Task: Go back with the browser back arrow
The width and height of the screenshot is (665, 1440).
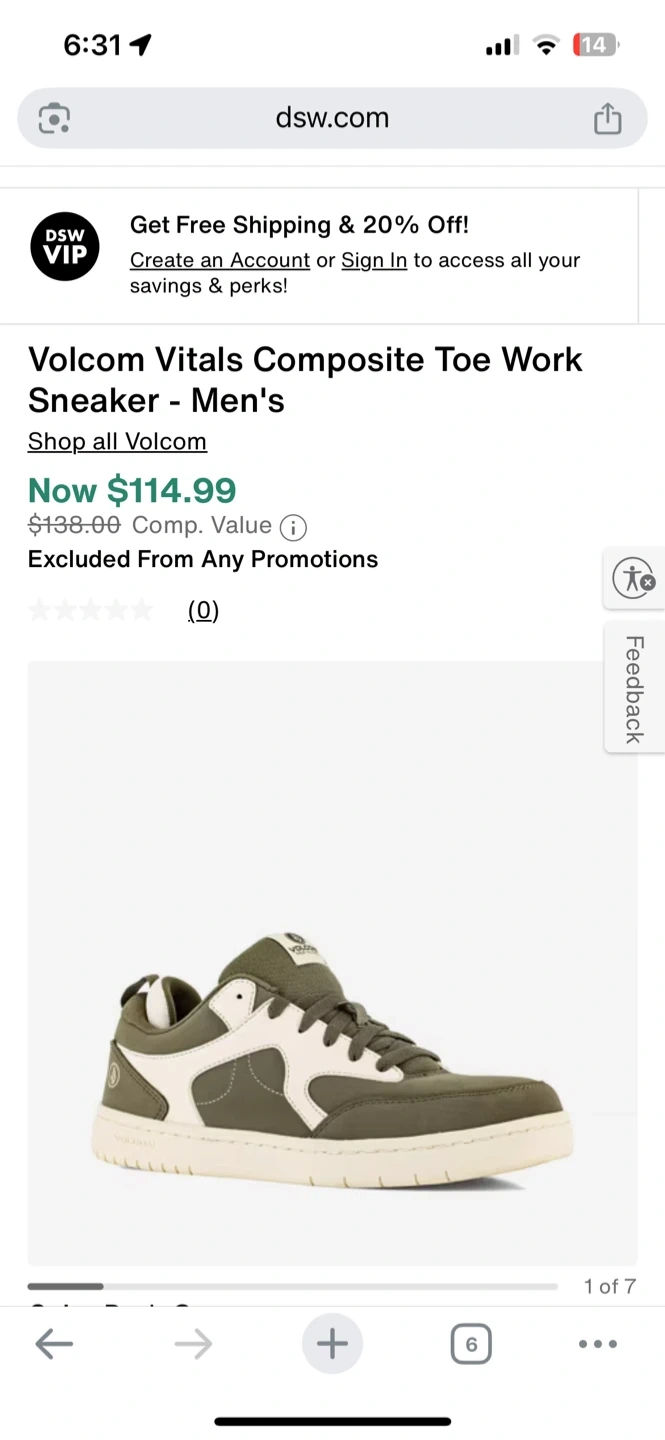Action: pos(54,1344)
